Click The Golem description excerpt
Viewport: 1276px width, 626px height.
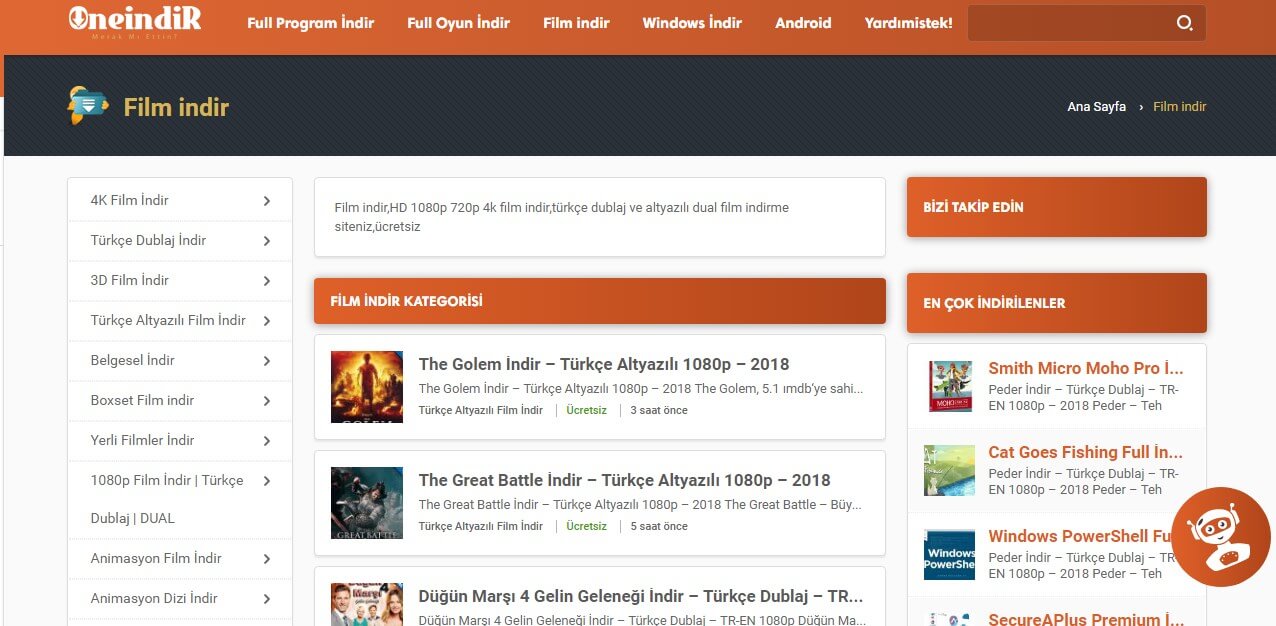click(641, 388)
